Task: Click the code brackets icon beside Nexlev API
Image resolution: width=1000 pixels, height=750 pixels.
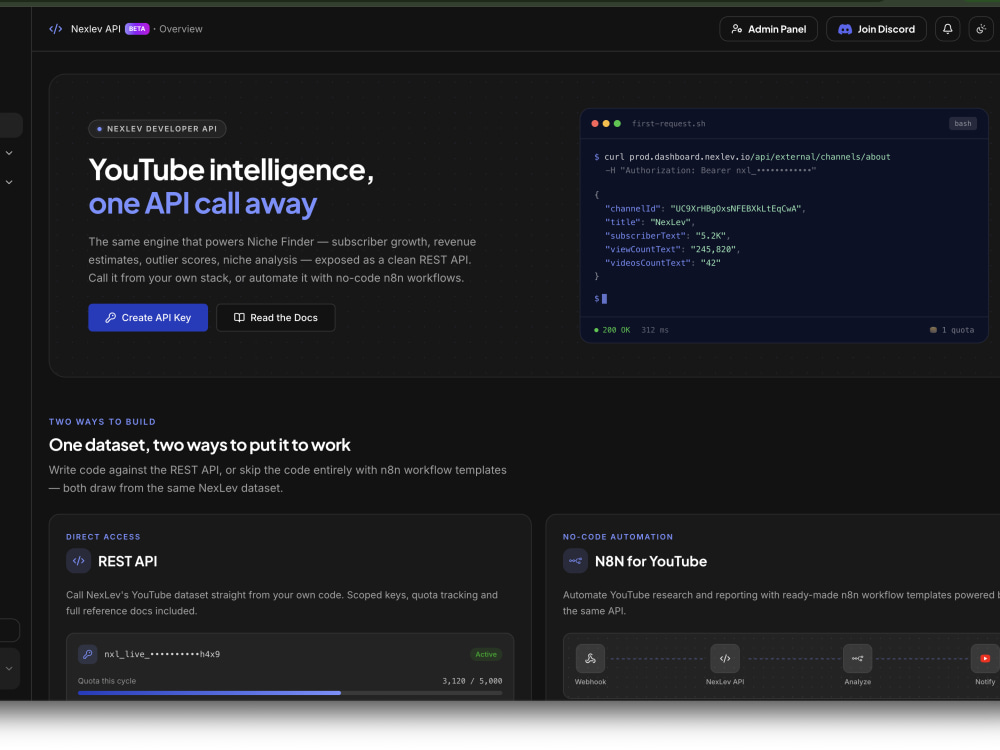Action: (x=56, y=29)
